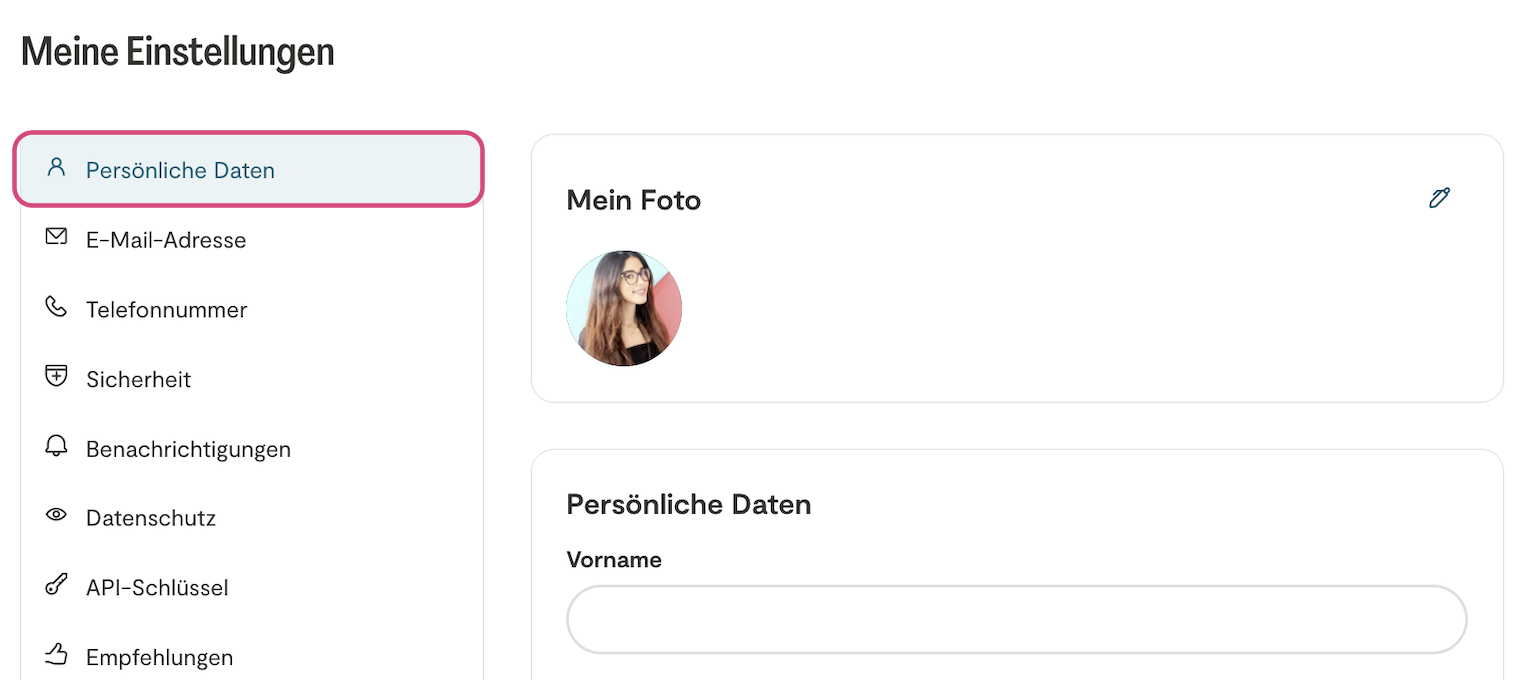Screen dimensions: 1522x680
Task: Click the phone handset icon in sidebar
Action: point(56,307)
